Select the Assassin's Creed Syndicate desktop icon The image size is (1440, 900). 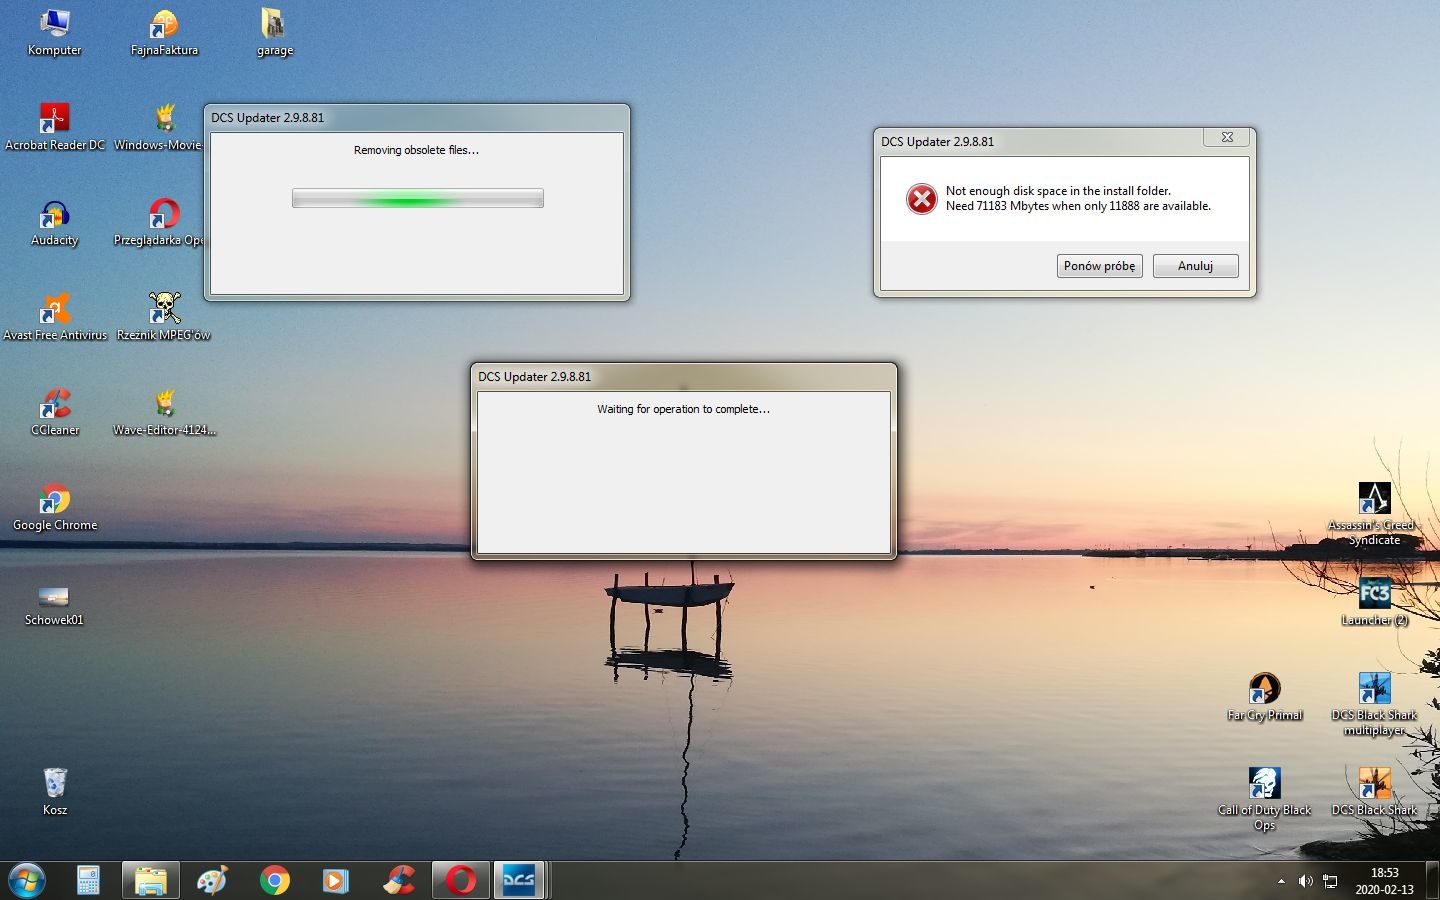[x=1374, y=500]
